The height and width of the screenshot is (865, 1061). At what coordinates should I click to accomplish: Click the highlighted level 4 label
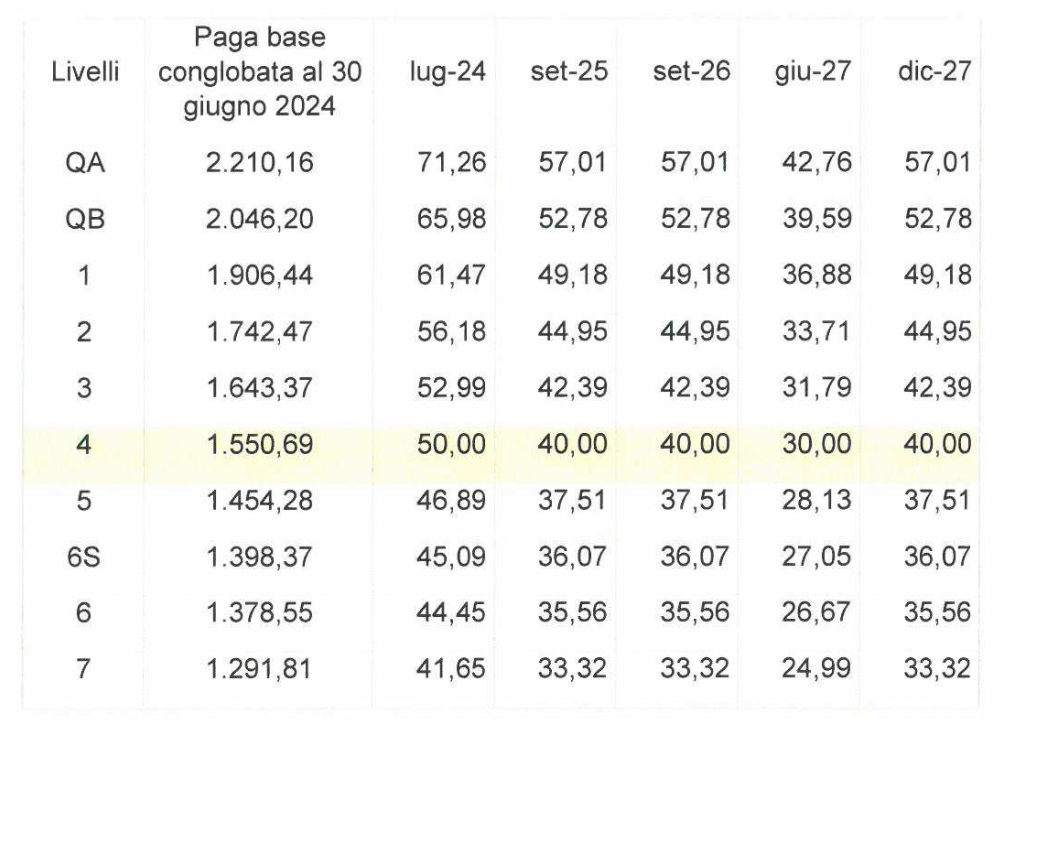[x=84, y=444]
